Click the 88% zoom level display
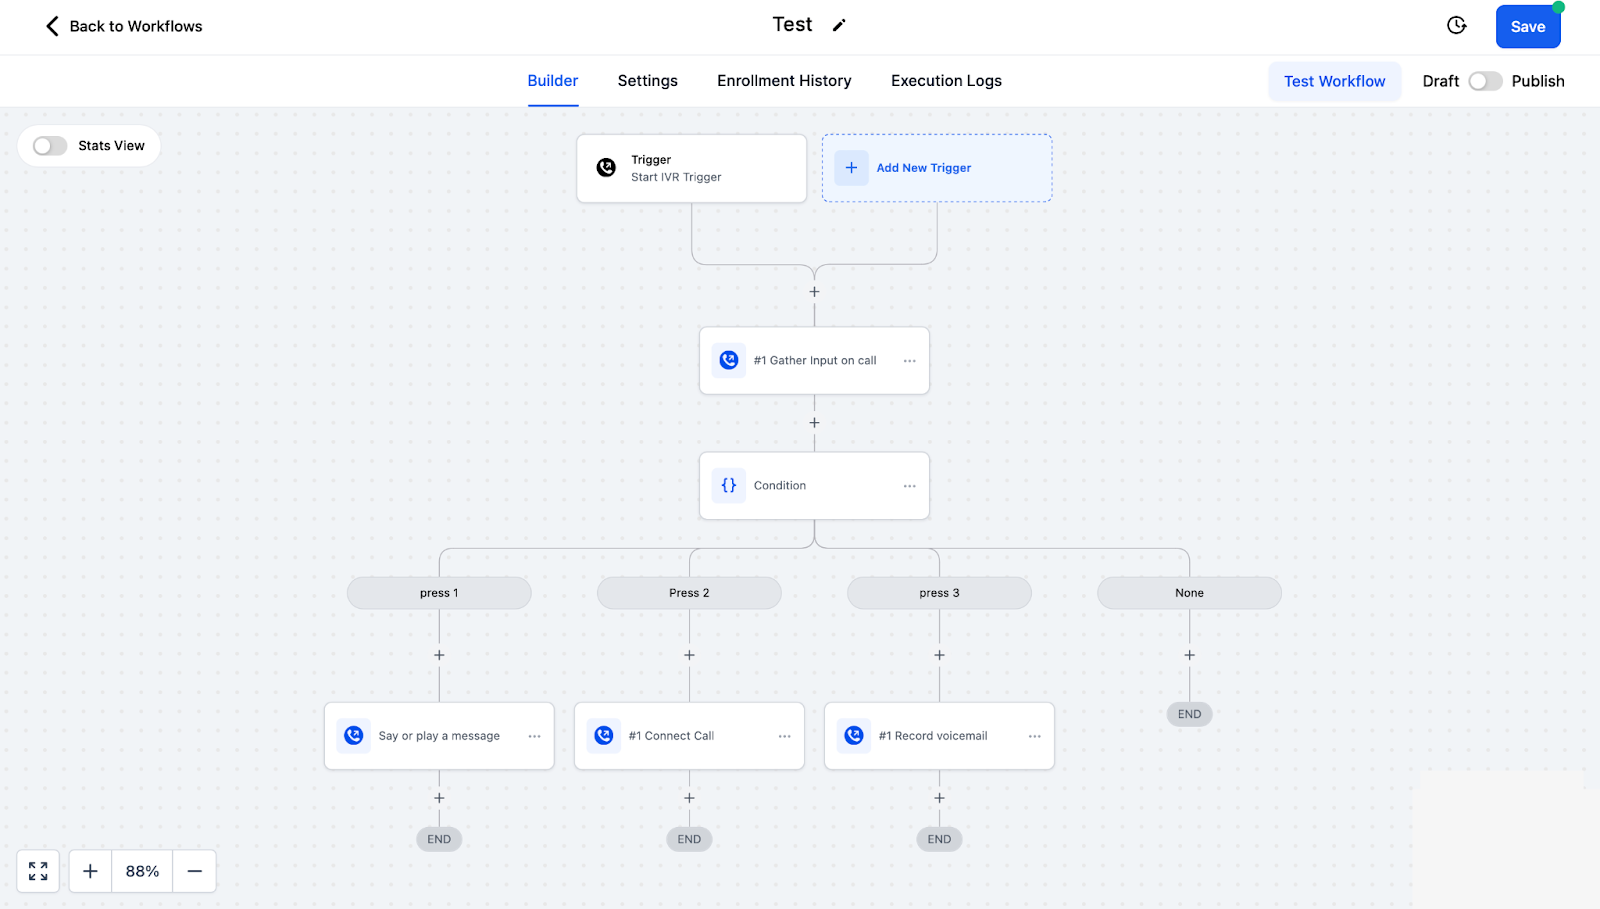Viewport: 1600px width, 909px height. click(x=142, y=871)
